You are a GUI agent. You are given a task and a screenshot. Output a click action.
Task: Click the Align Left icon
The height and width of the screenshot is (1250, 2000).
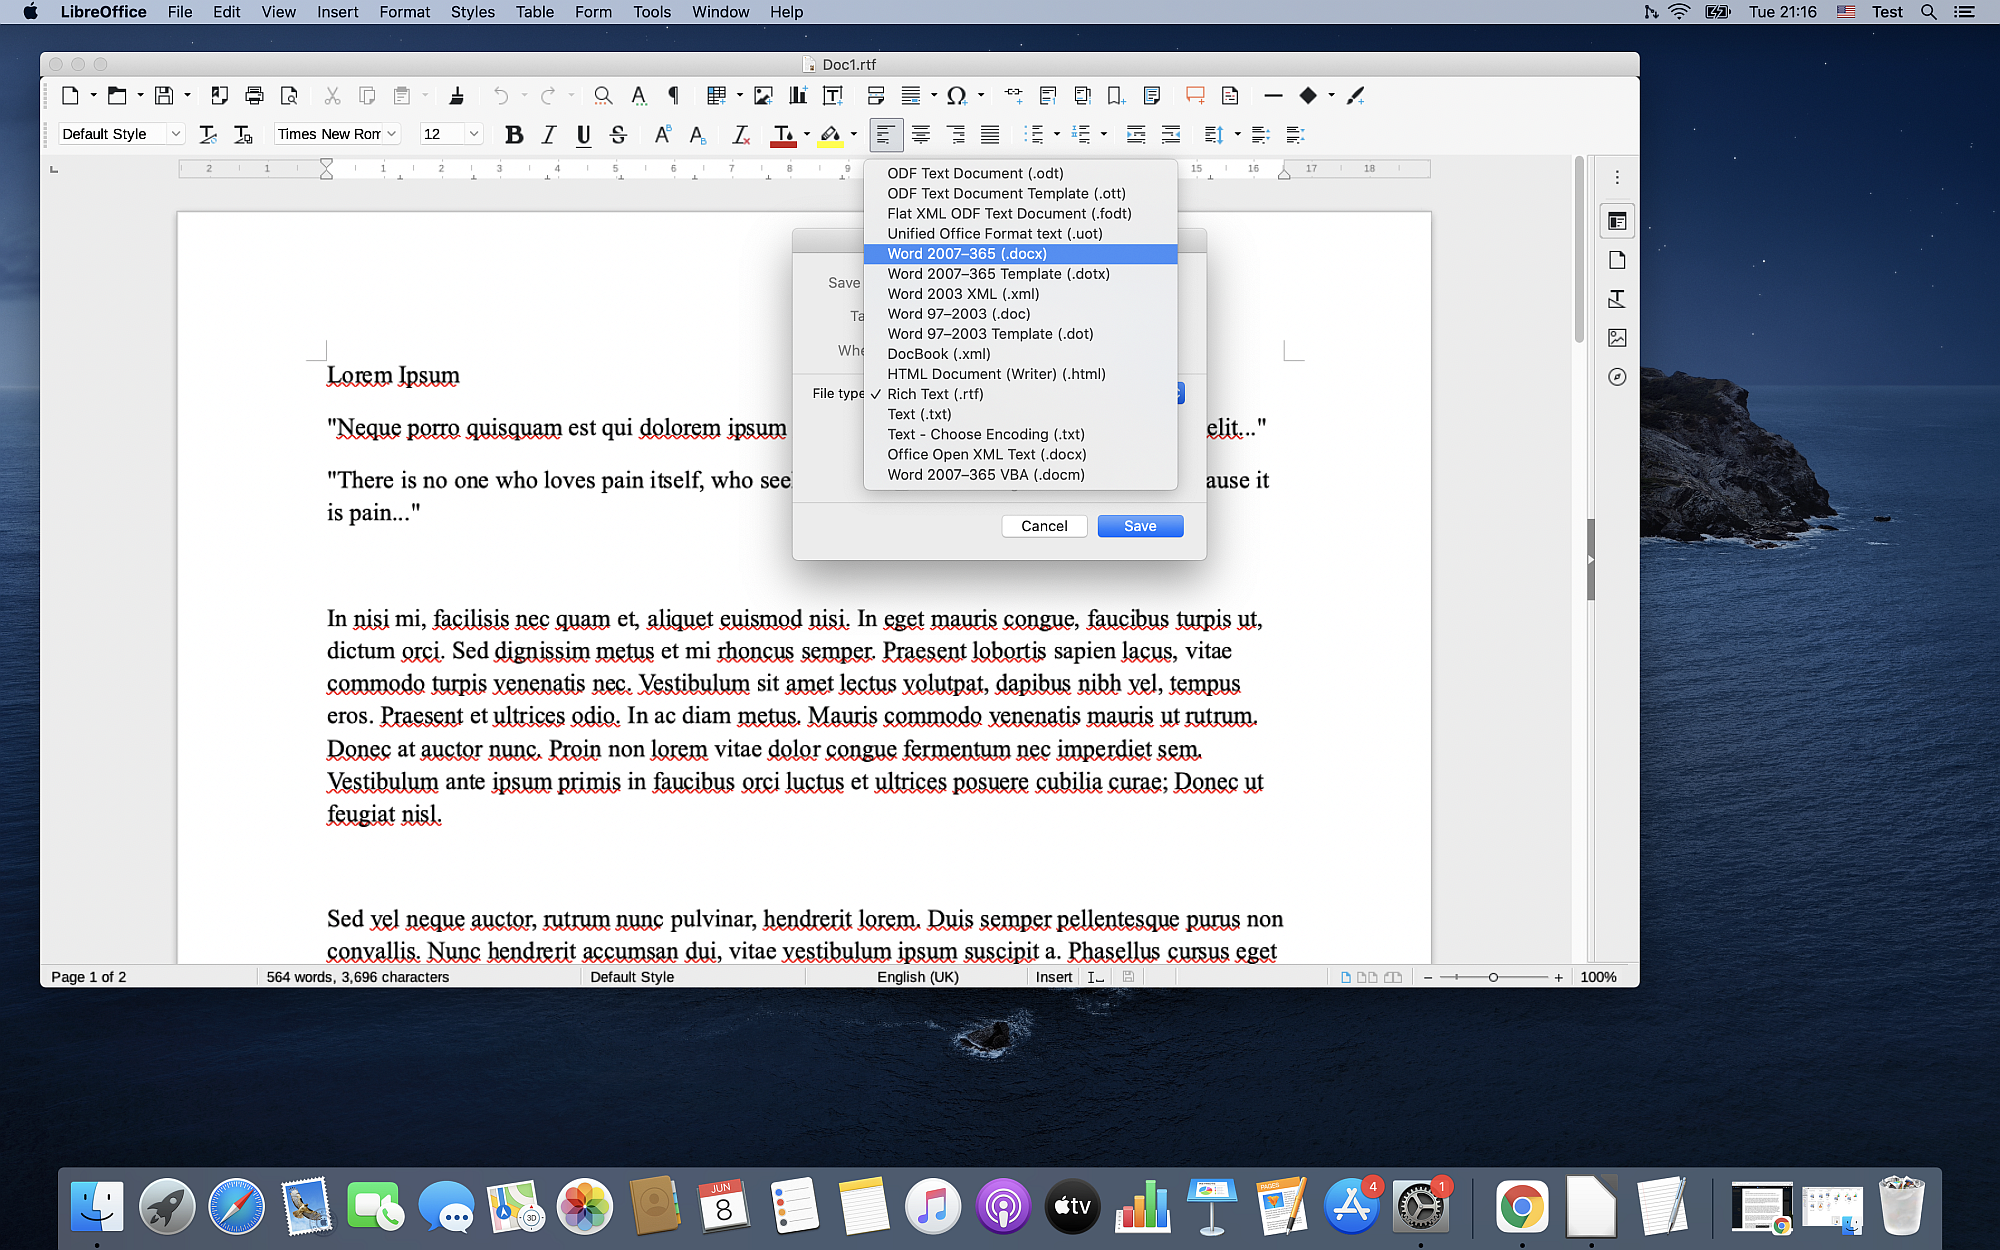886,132
